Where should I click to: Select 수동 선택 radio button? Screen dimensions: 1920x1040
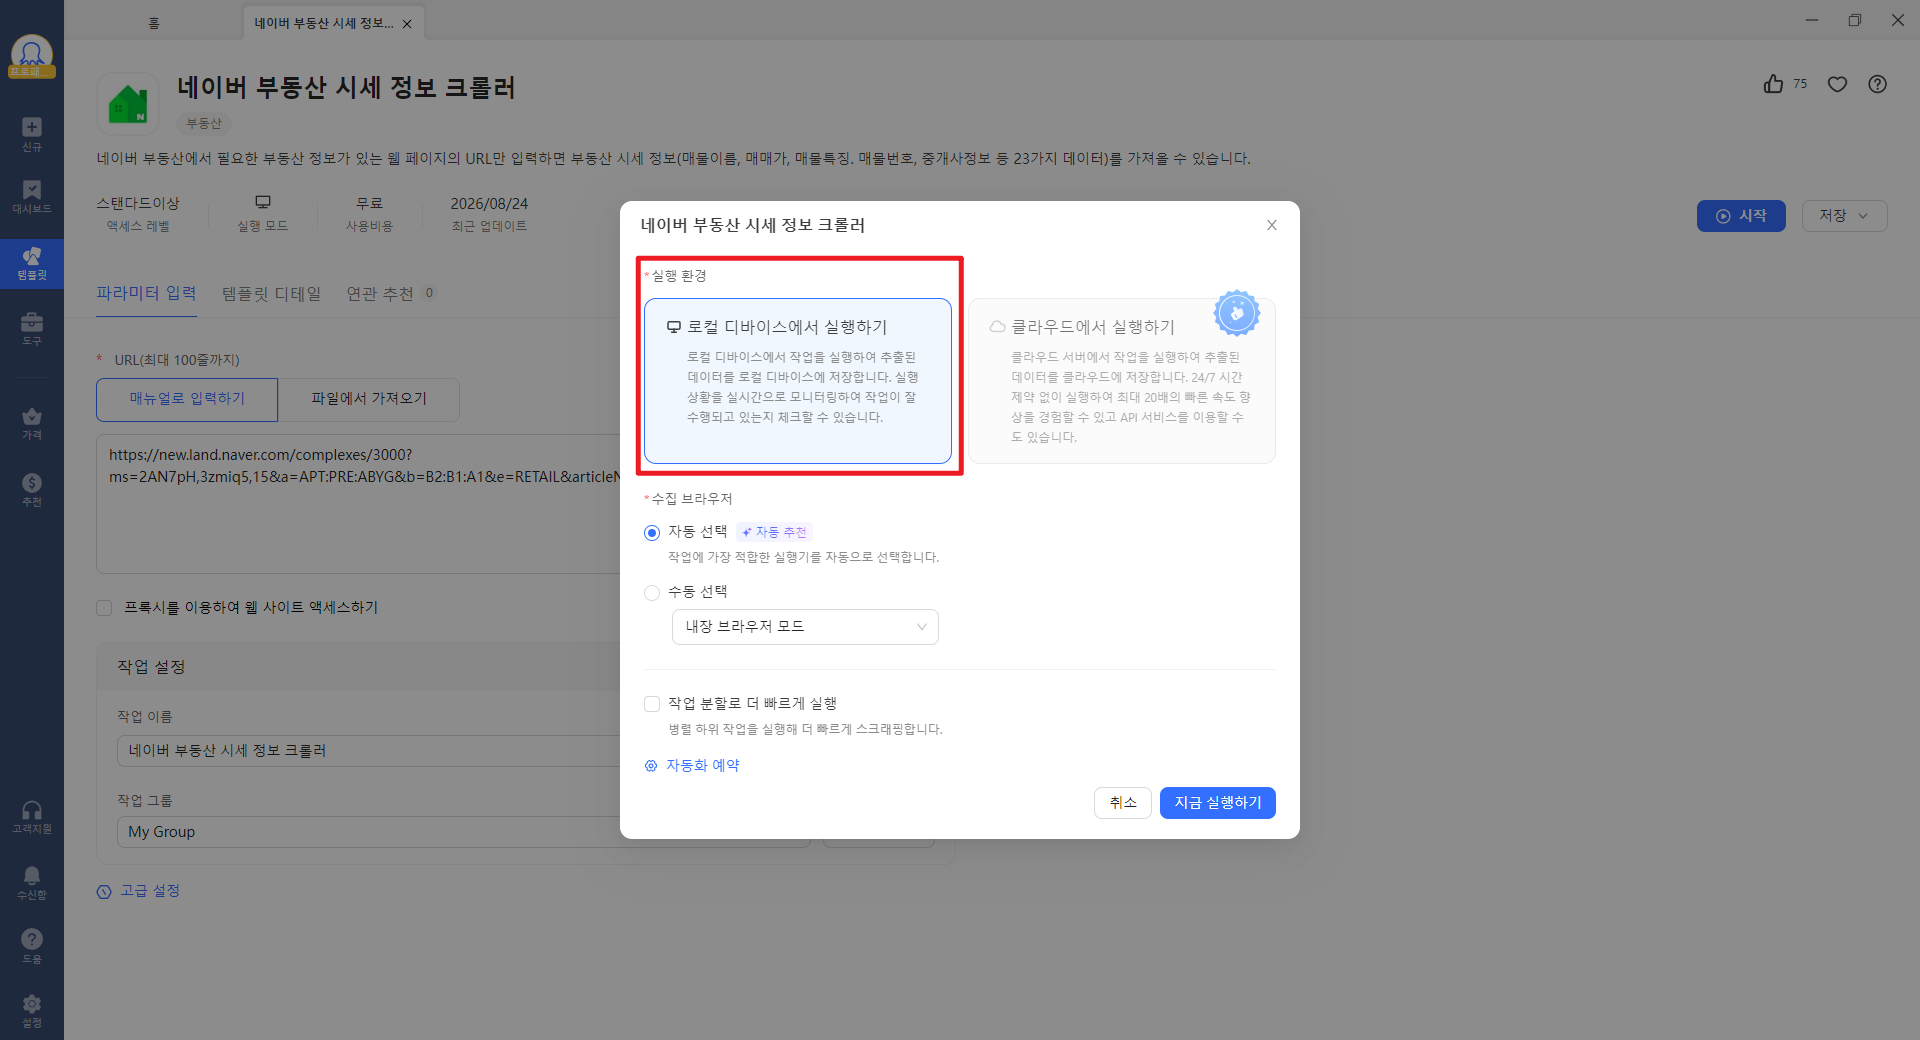[652, 593]
